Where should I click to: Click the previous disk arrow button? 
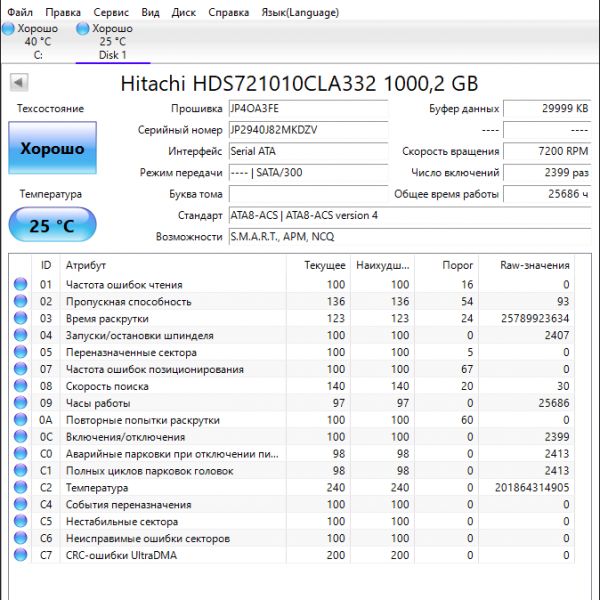[19, 82]
